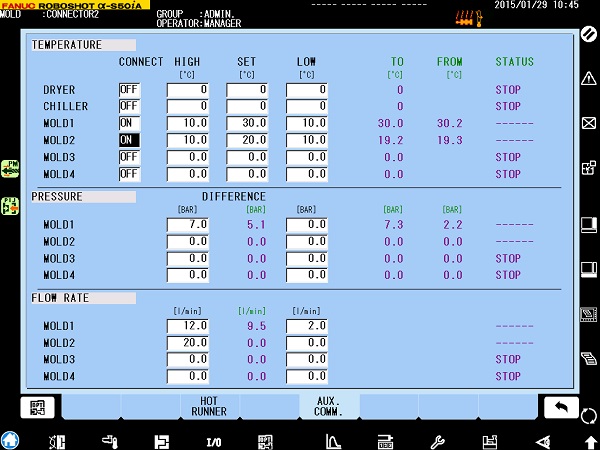Click the diagonal-striped screen capture icon
600x450 pixels.
point(589,315)
